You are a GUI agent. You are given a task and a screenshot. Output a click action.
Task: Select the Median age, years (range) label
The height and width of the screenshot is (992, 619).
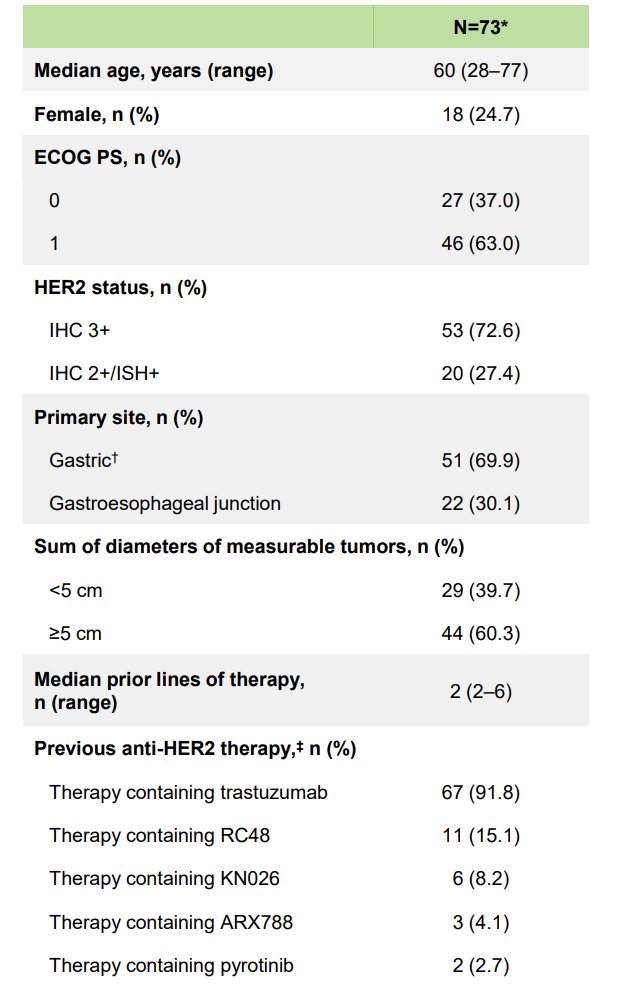pyautogui.click(x=154, y=71)
